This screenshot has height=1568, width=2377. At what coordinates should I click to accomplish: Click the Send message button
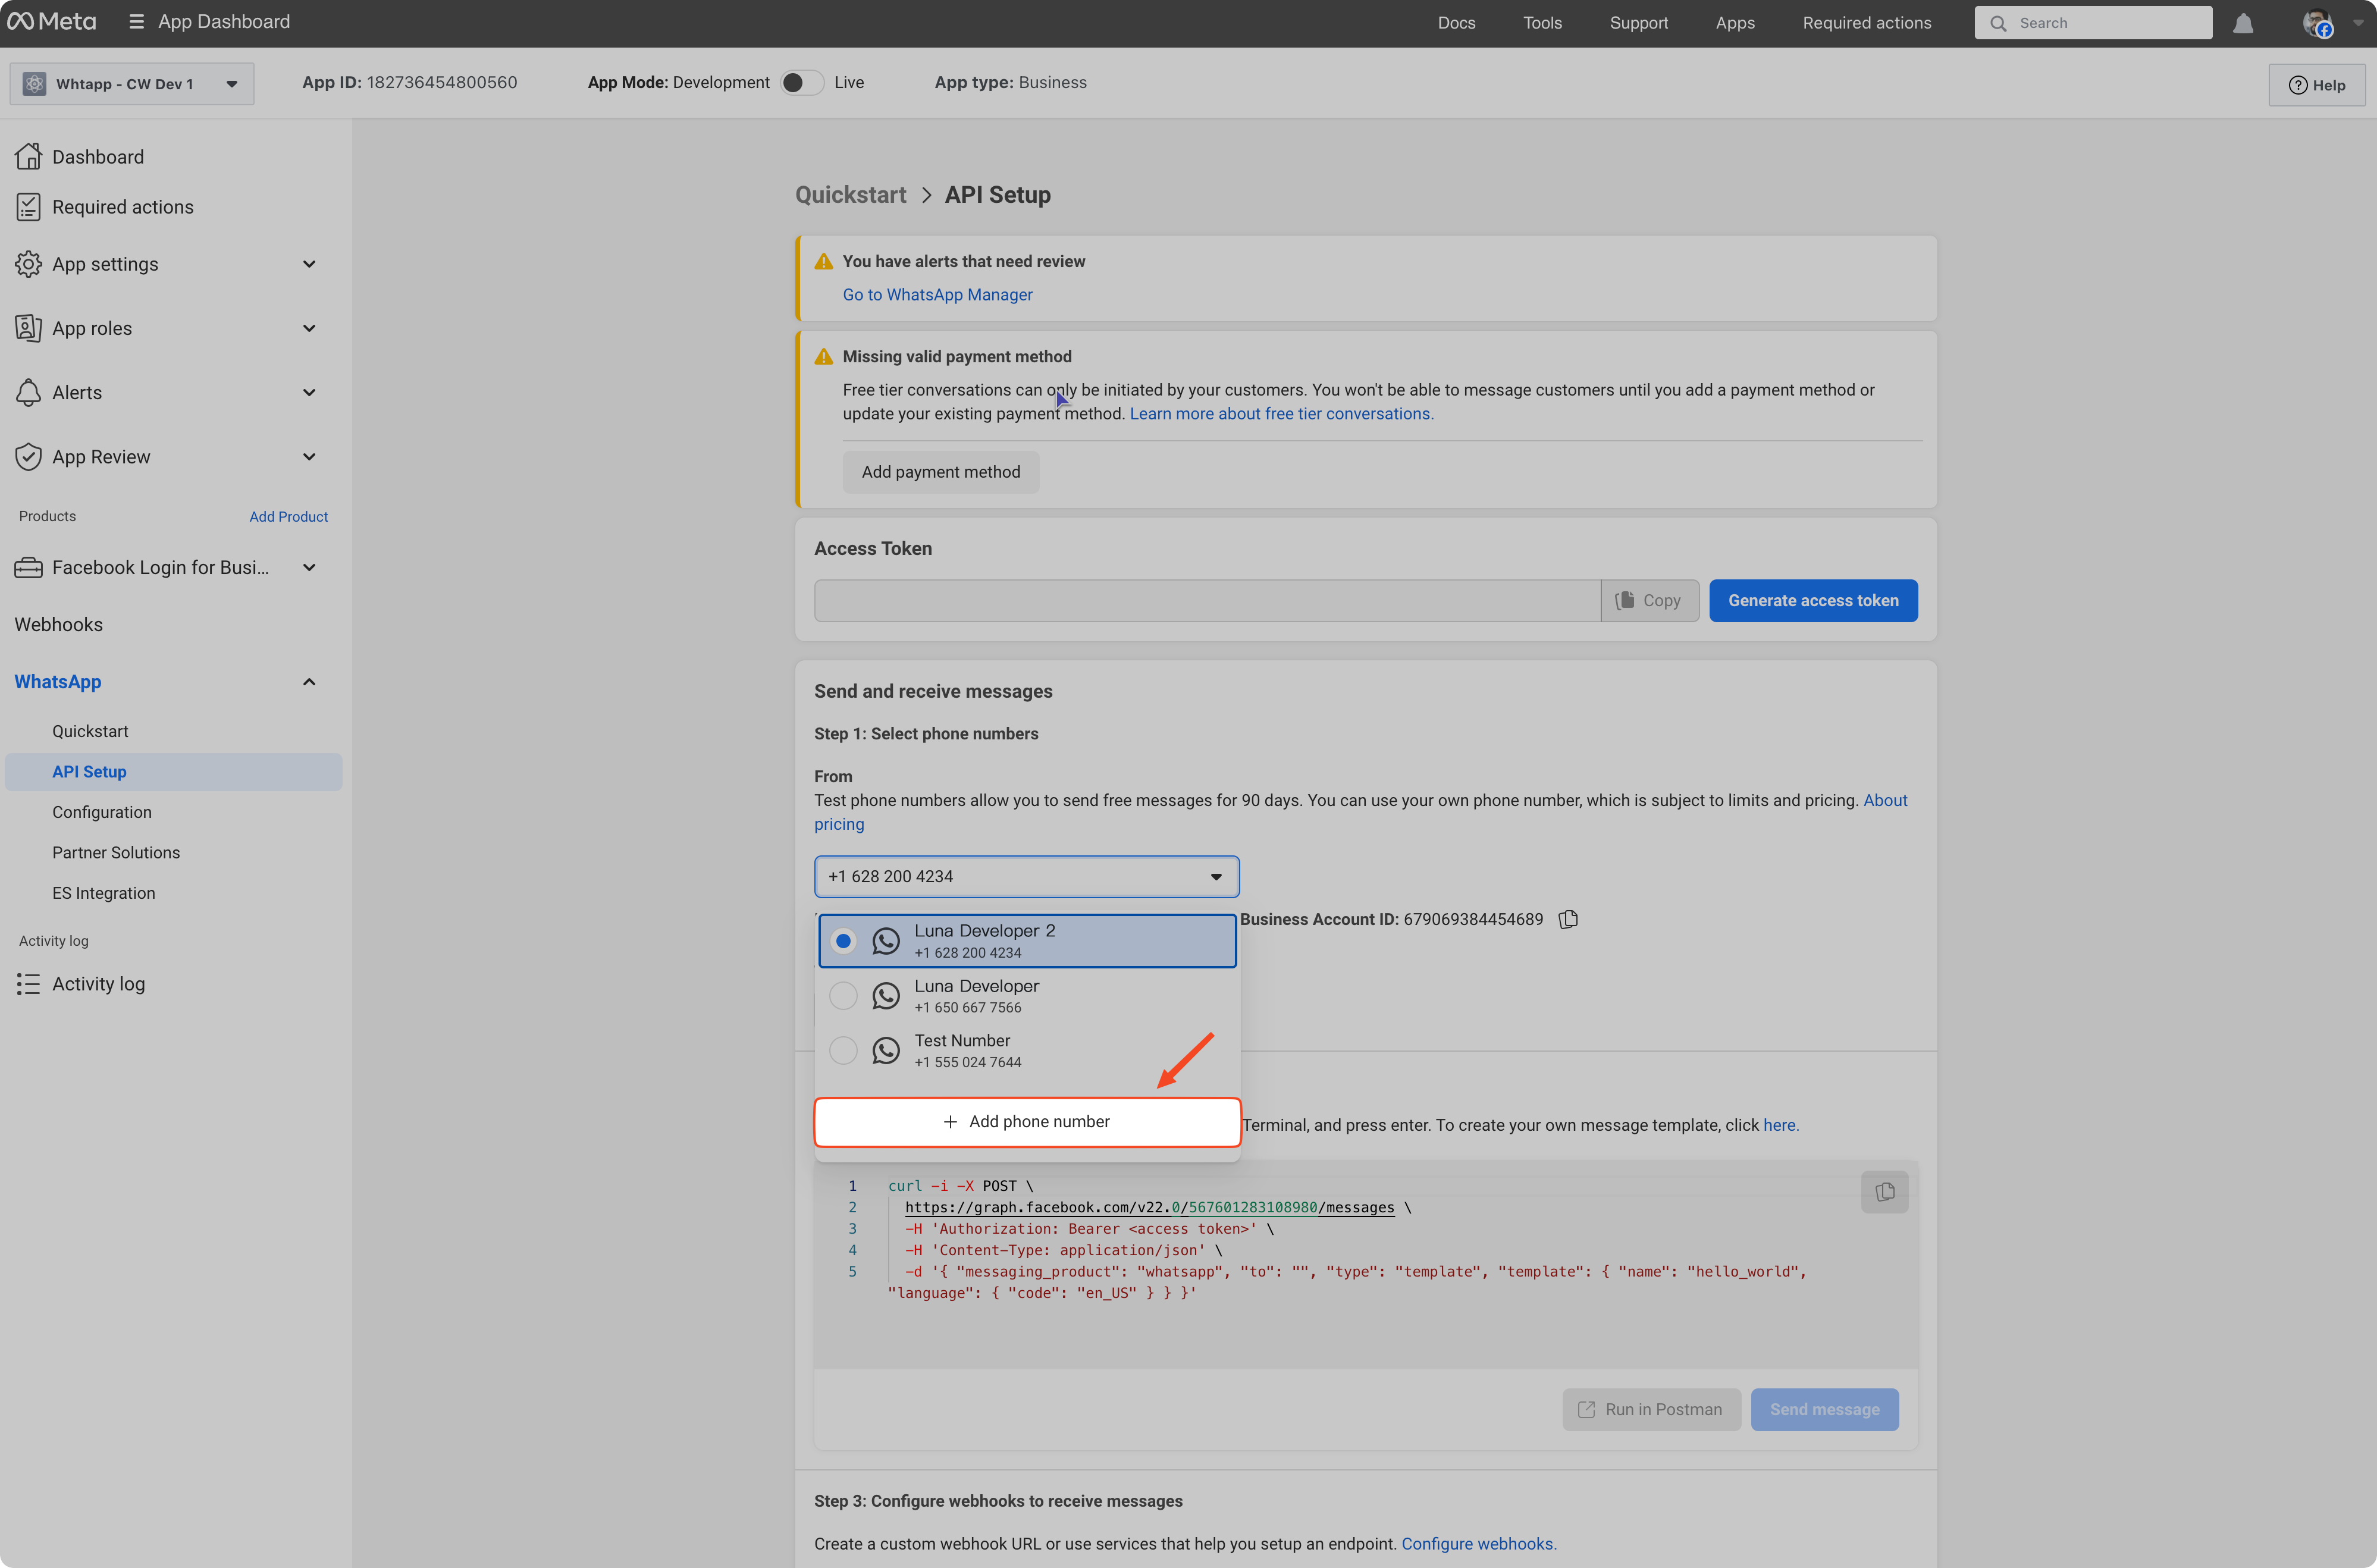point(1824,1409)
